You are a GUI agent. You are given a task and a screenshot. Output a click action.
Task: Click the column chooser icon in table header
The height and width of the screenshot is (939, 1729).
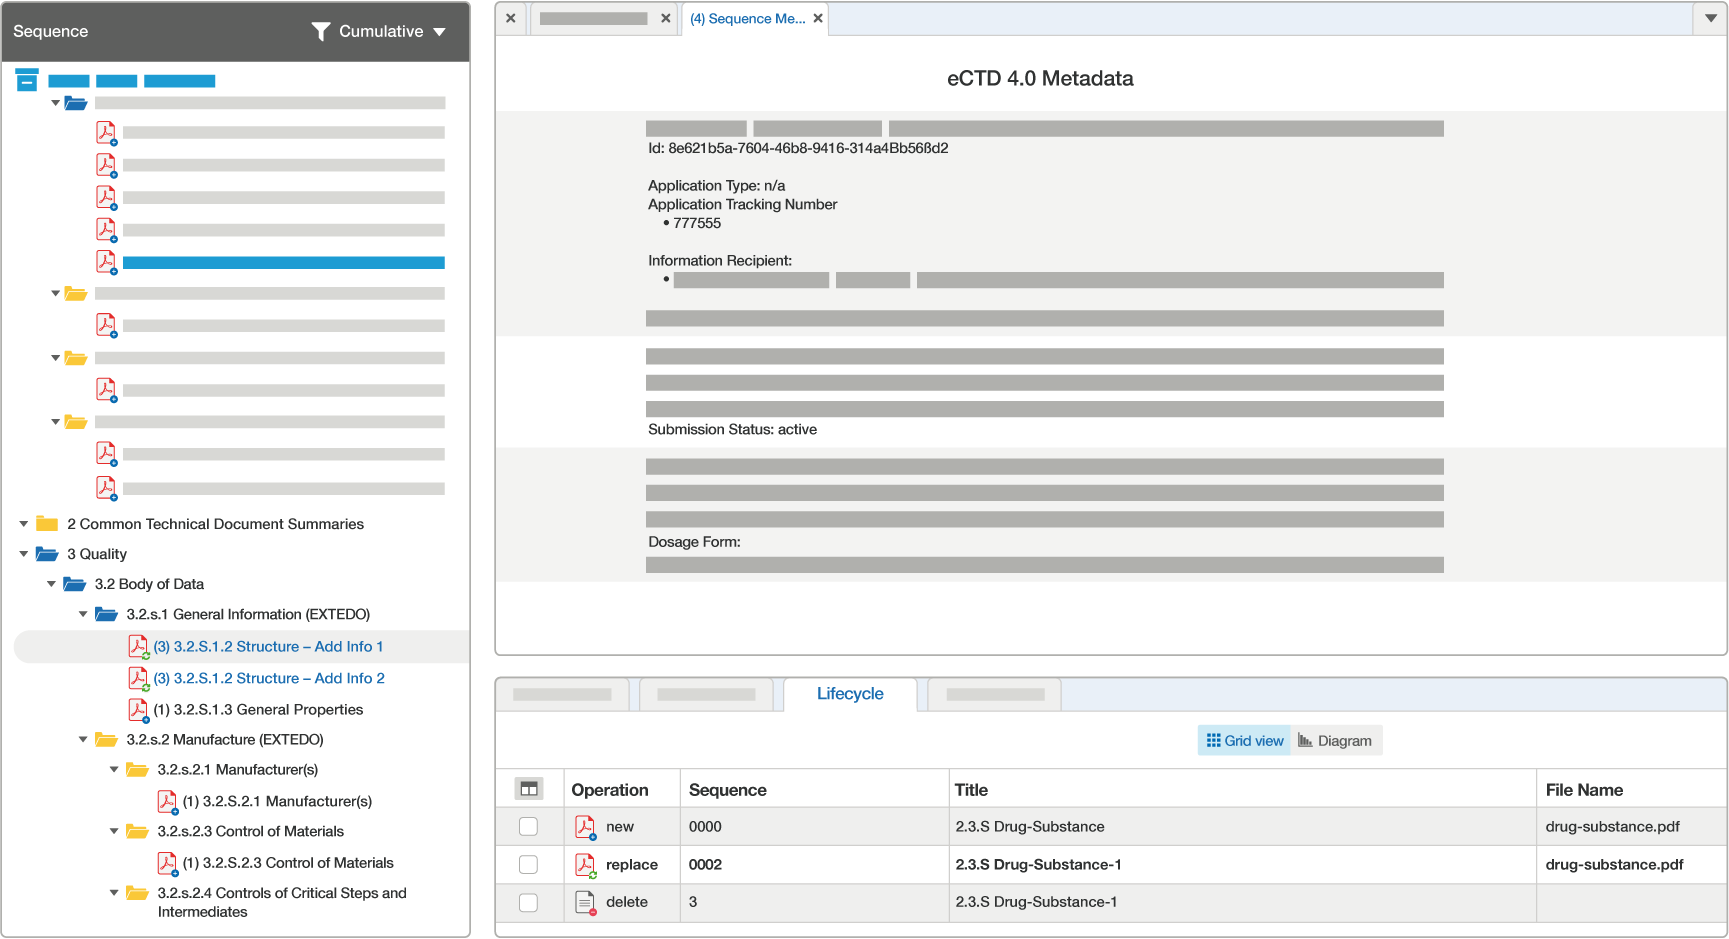tap(529, 789)
